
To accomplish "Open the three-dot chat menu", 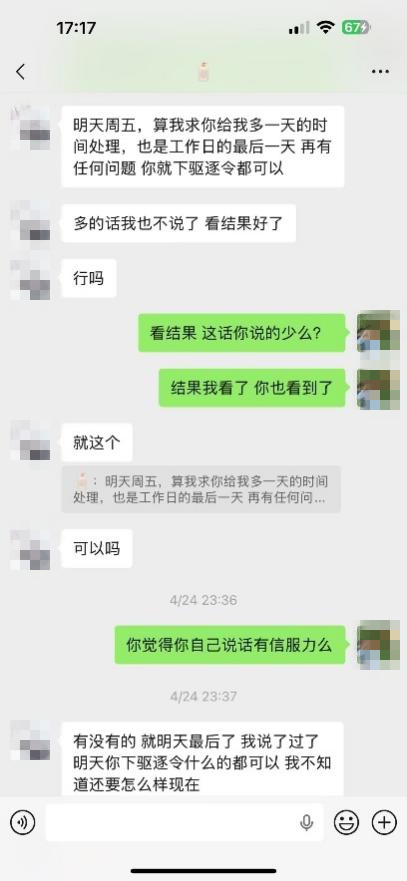I will 380,72.
